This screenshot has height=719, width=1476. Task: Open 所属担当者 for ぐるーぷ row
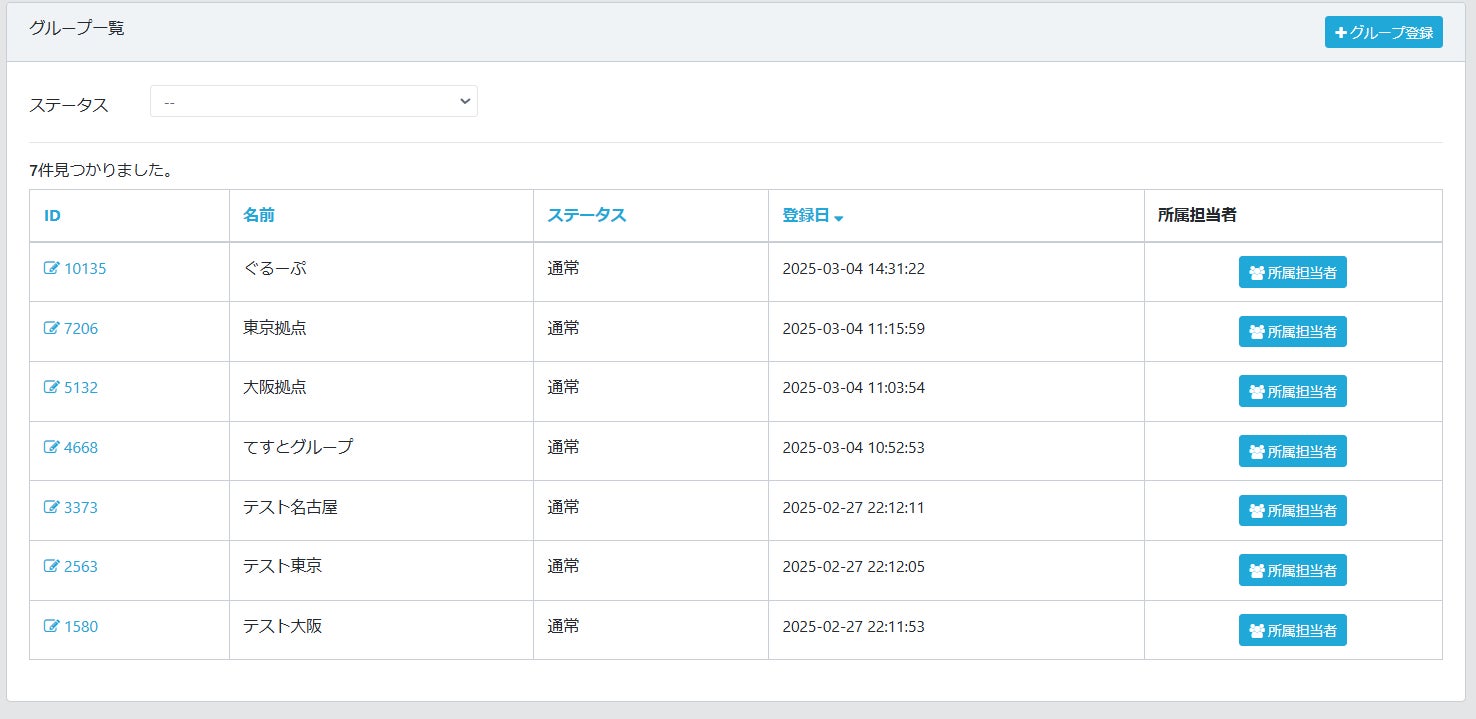click(x=1292, y=272)
